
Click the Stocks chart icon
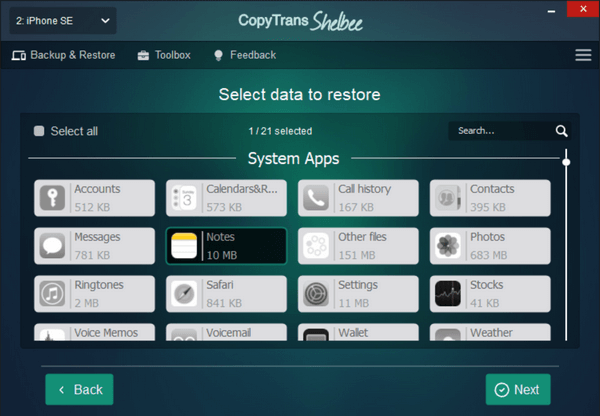[x=448, y=294]
